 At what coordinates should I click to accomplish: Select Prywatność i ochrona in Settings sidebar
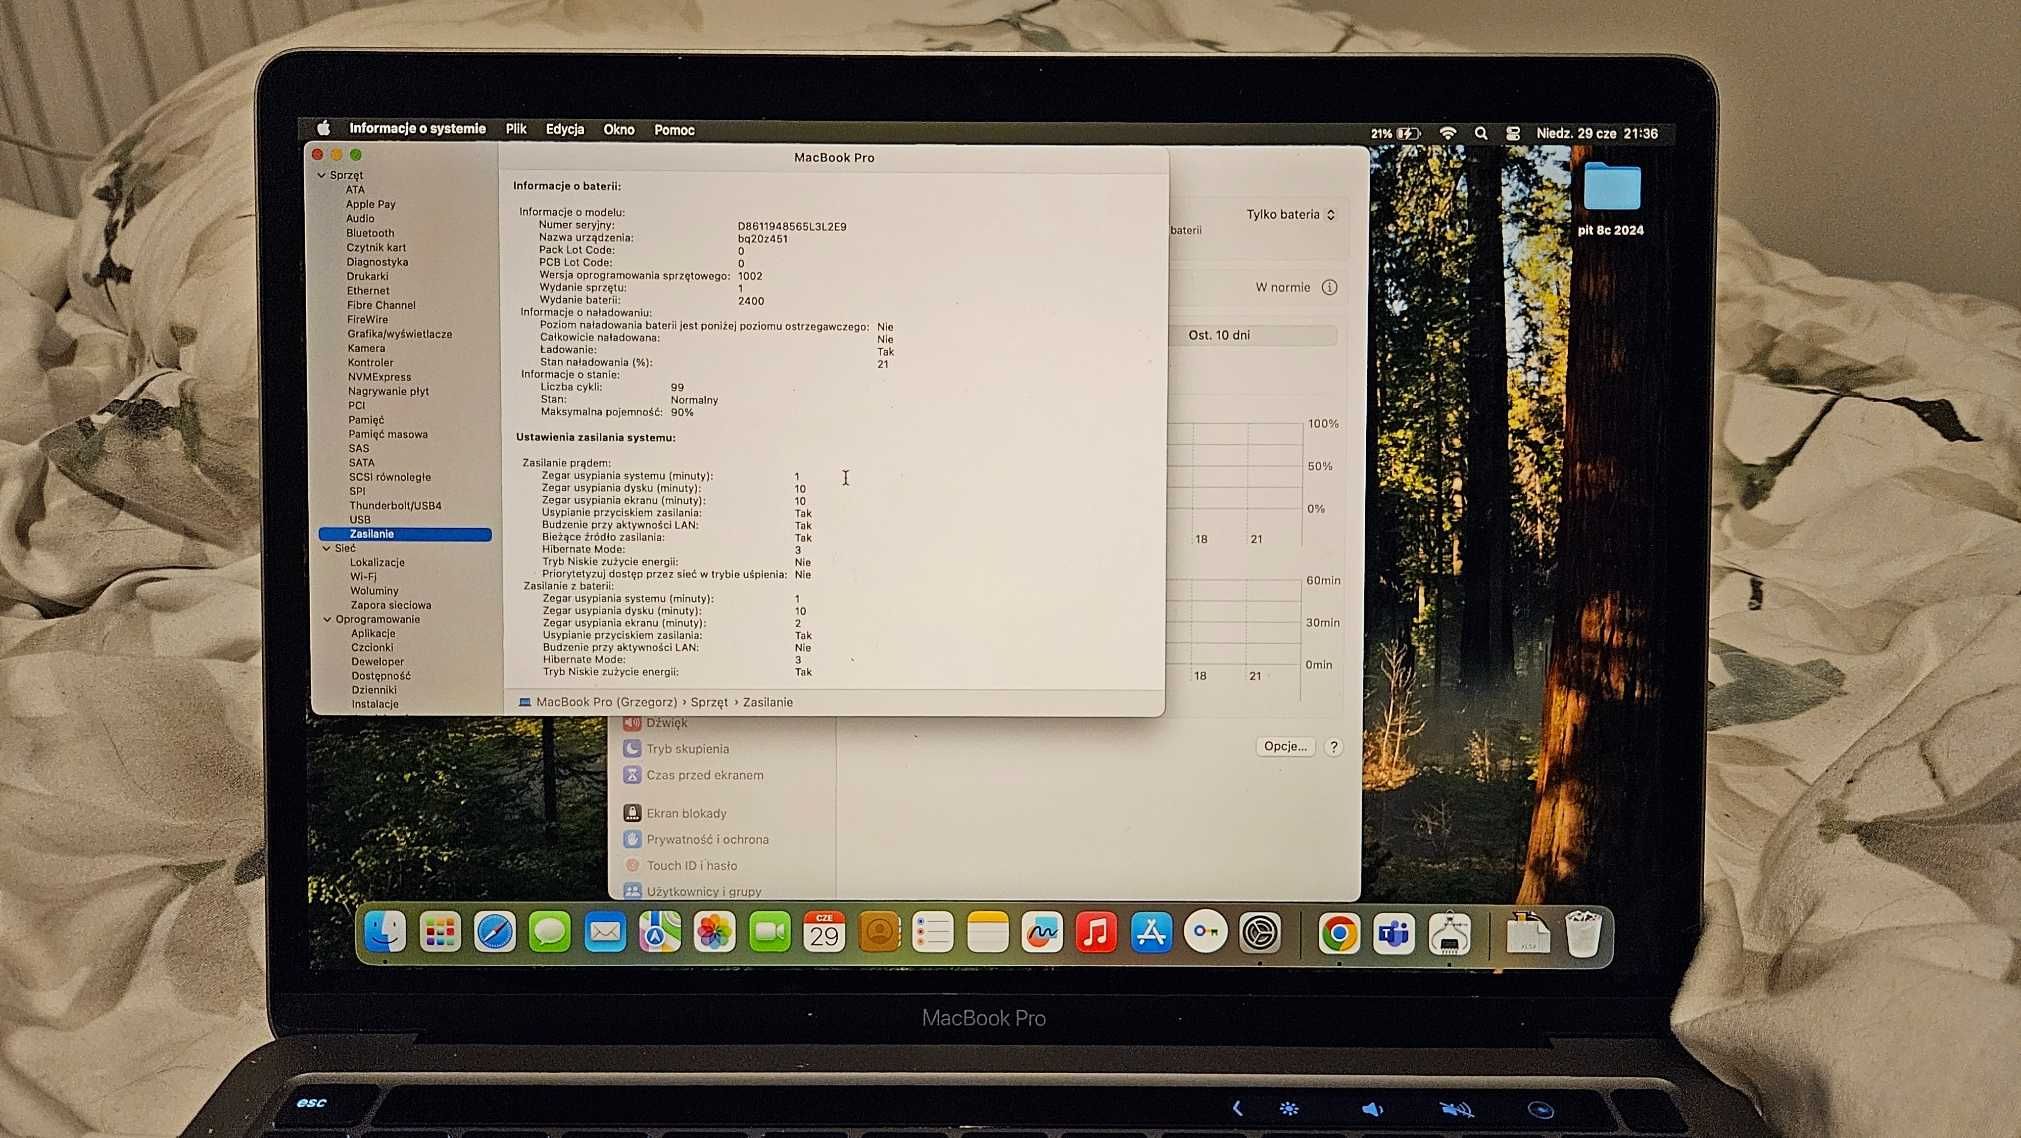click(707, 840)
